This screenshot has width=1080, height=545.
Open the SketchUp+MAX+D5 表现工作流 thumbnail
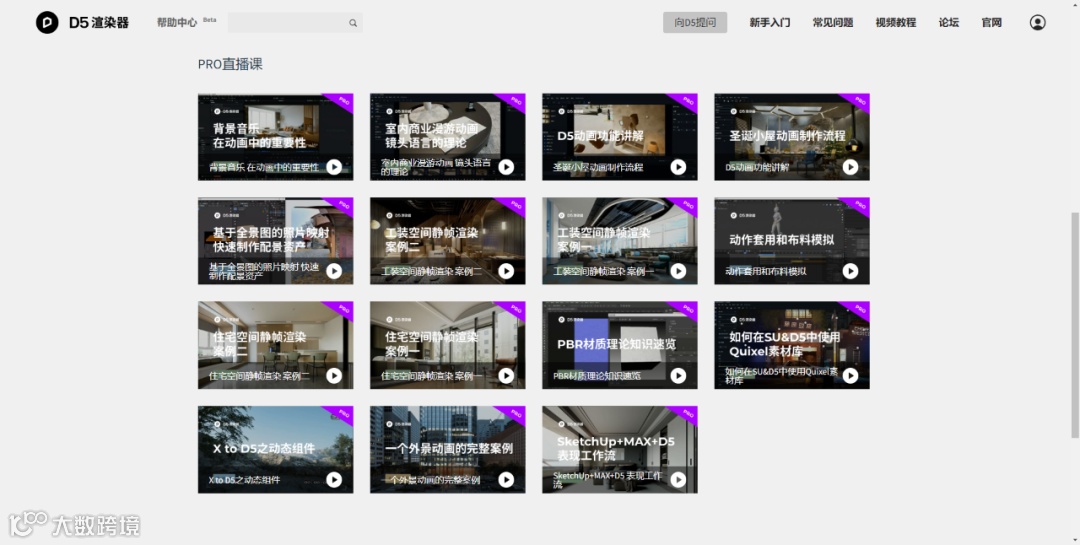(620, 449)
